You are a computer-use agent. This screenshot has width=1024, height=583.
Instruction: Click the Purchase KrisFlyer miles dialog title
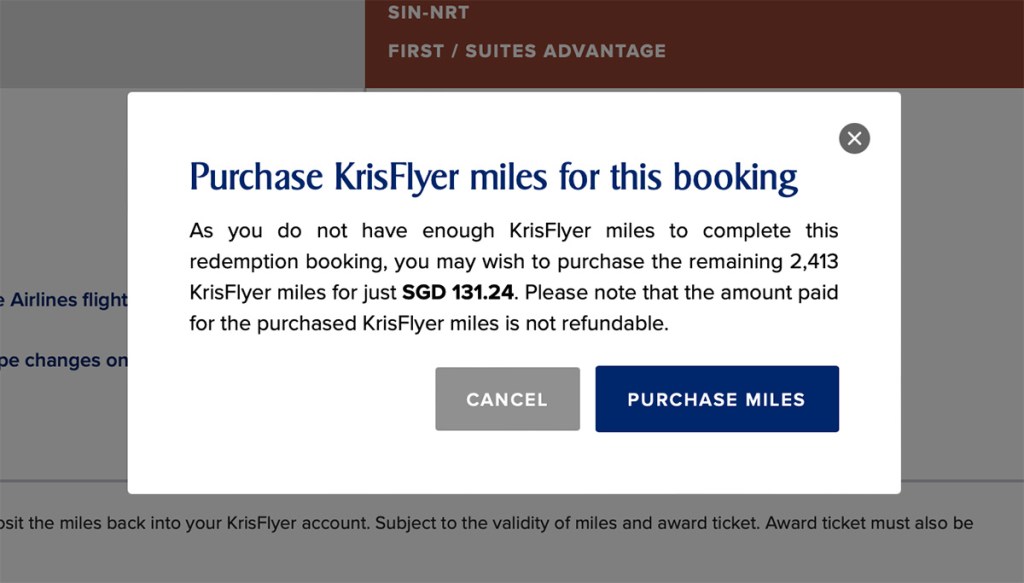[x=492, y=176]
